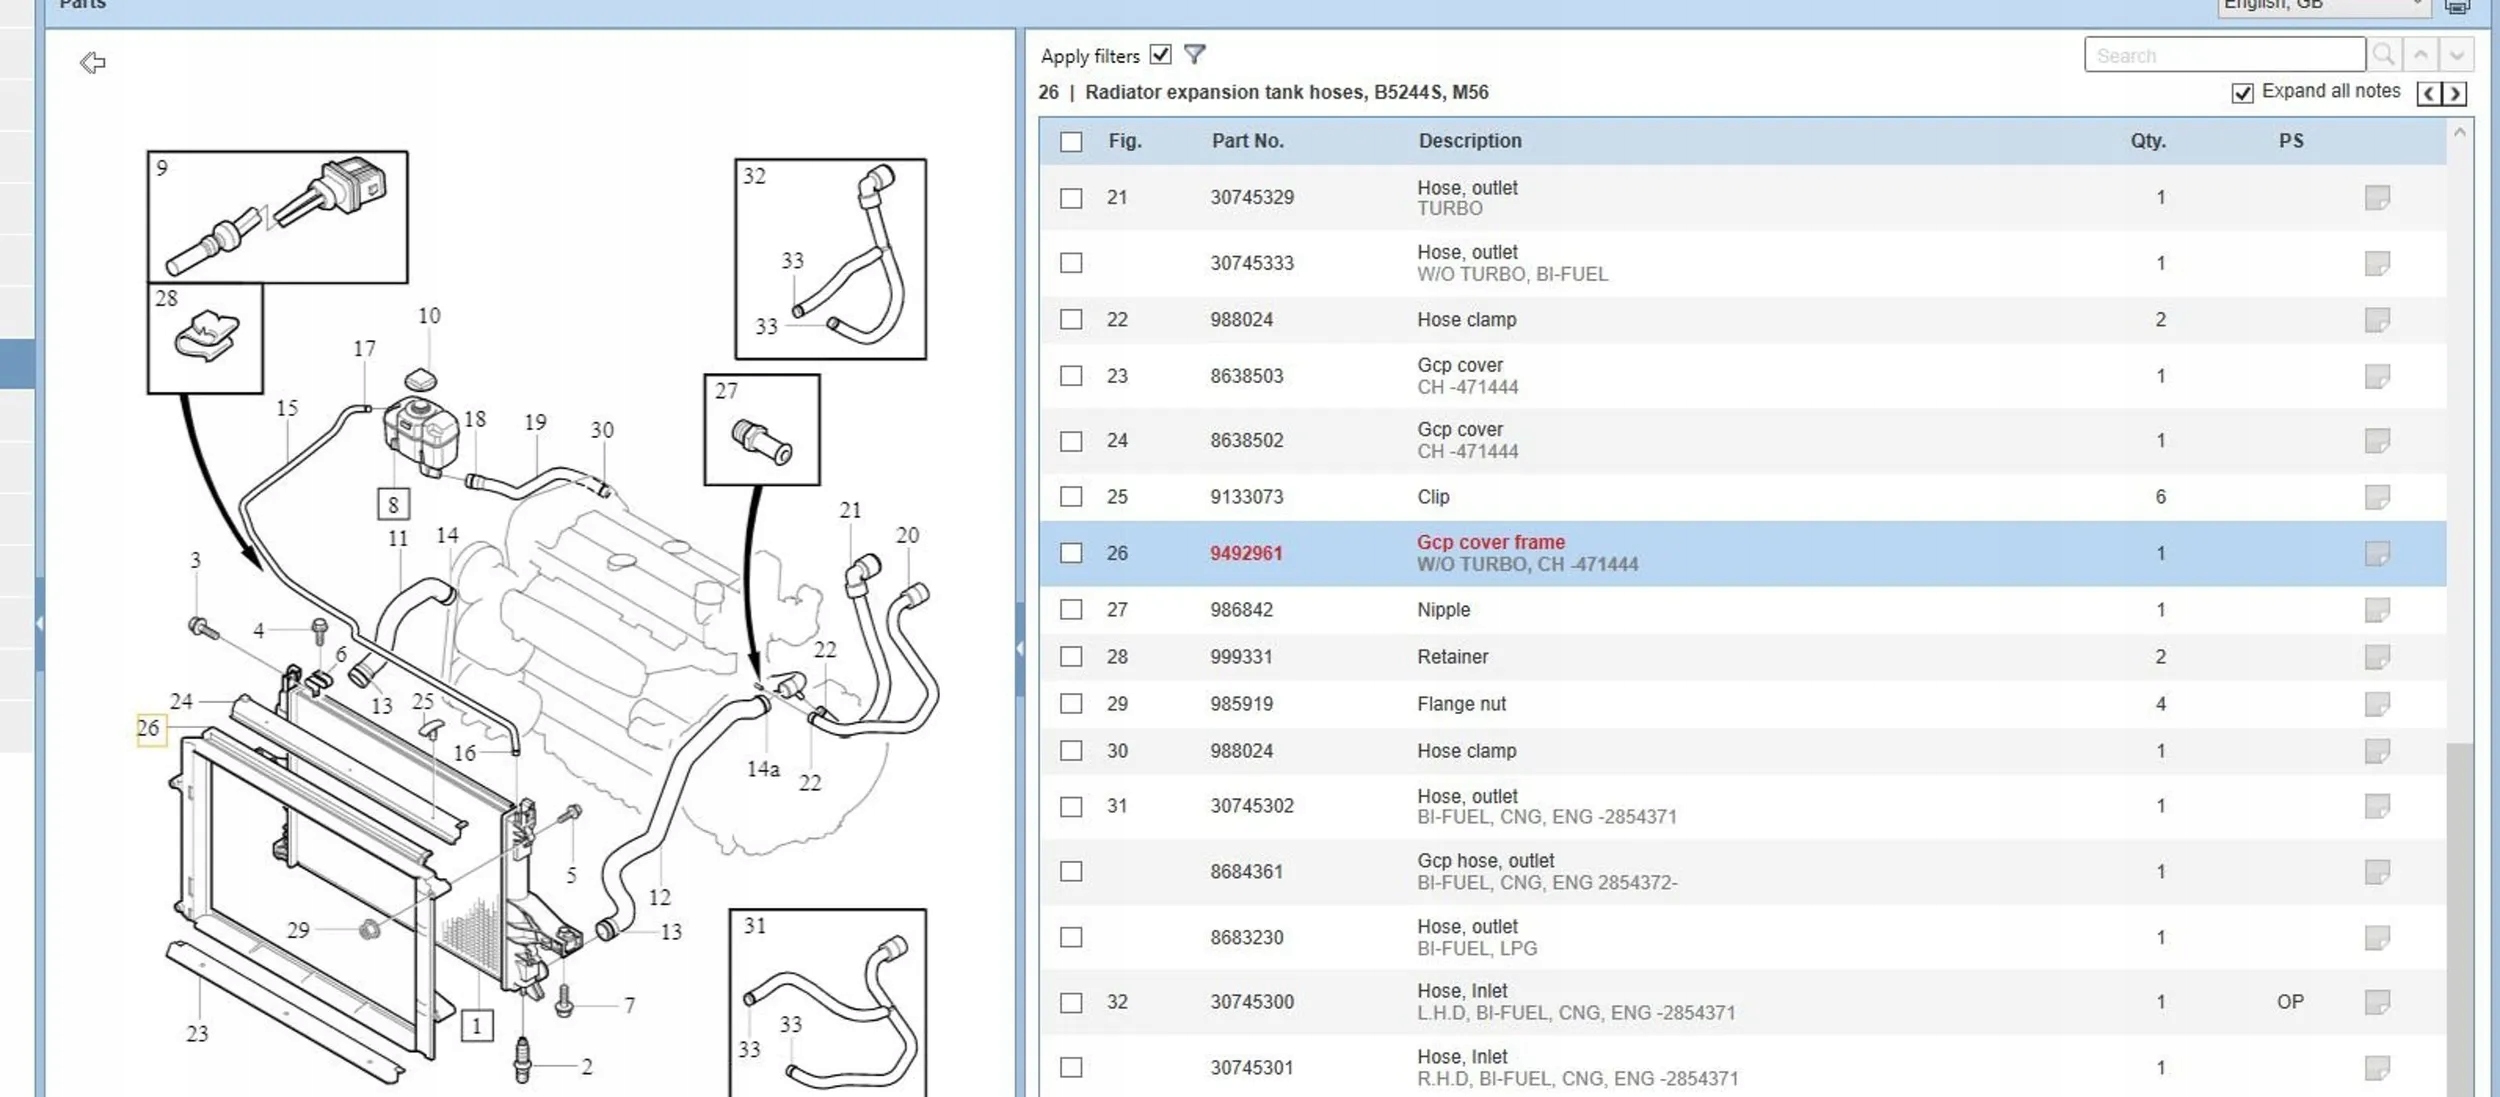Click the Description column header
Image resolution: width=2500 pixels, height=1097 pixels.
click(1469, 141)
